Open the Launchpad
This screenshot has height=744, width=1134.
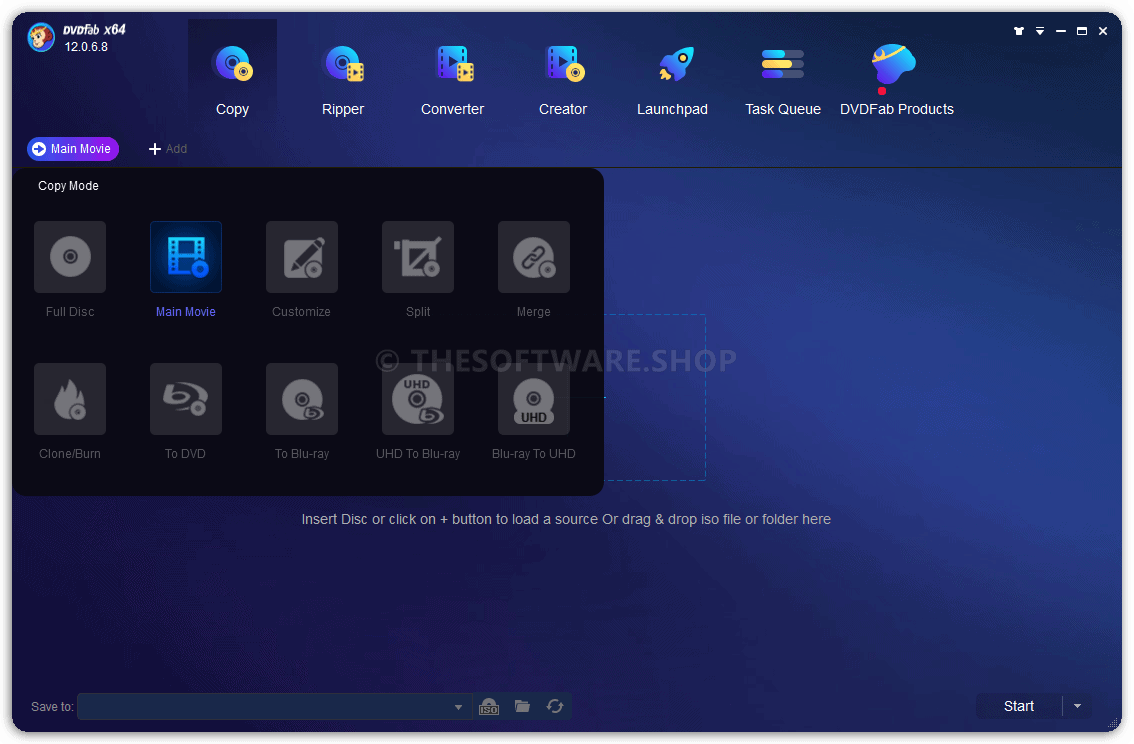673,80
